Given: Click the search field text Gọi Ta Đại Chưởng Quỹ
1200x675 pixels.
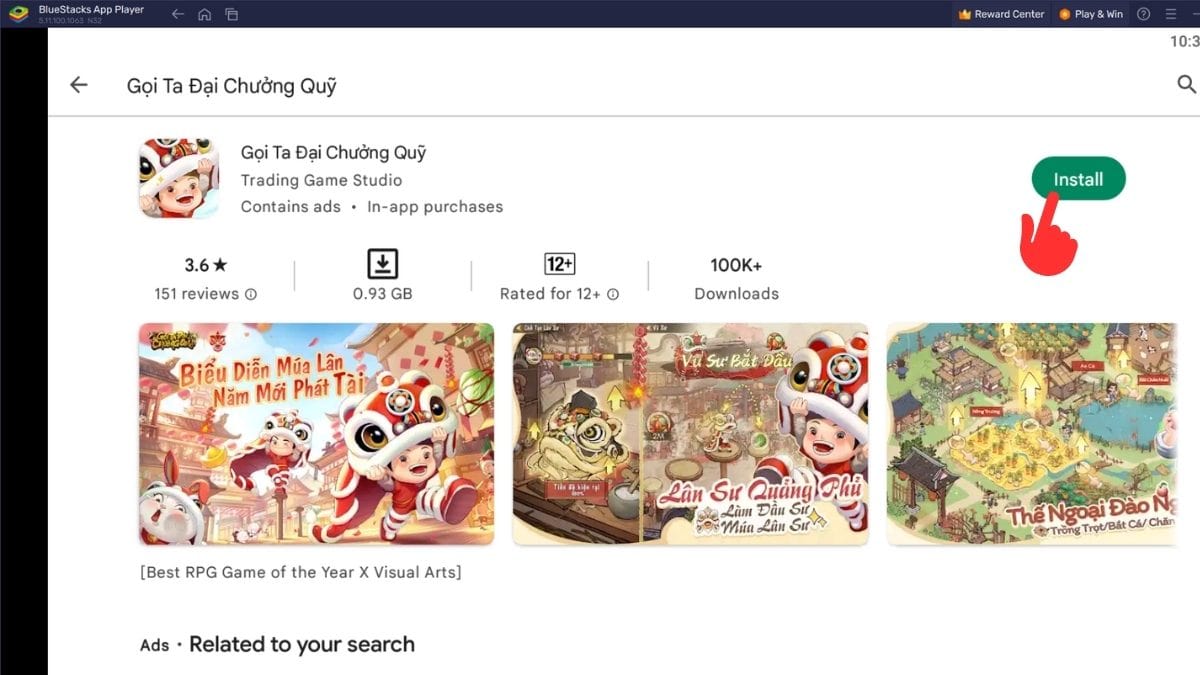Looking at the screenshot, I should tap(232, 86).
